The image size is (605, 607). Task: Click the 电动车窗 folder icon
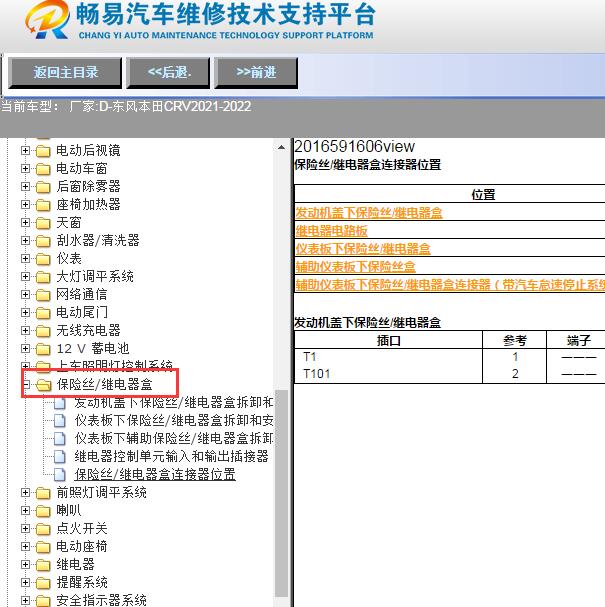(x=43, y=169)
